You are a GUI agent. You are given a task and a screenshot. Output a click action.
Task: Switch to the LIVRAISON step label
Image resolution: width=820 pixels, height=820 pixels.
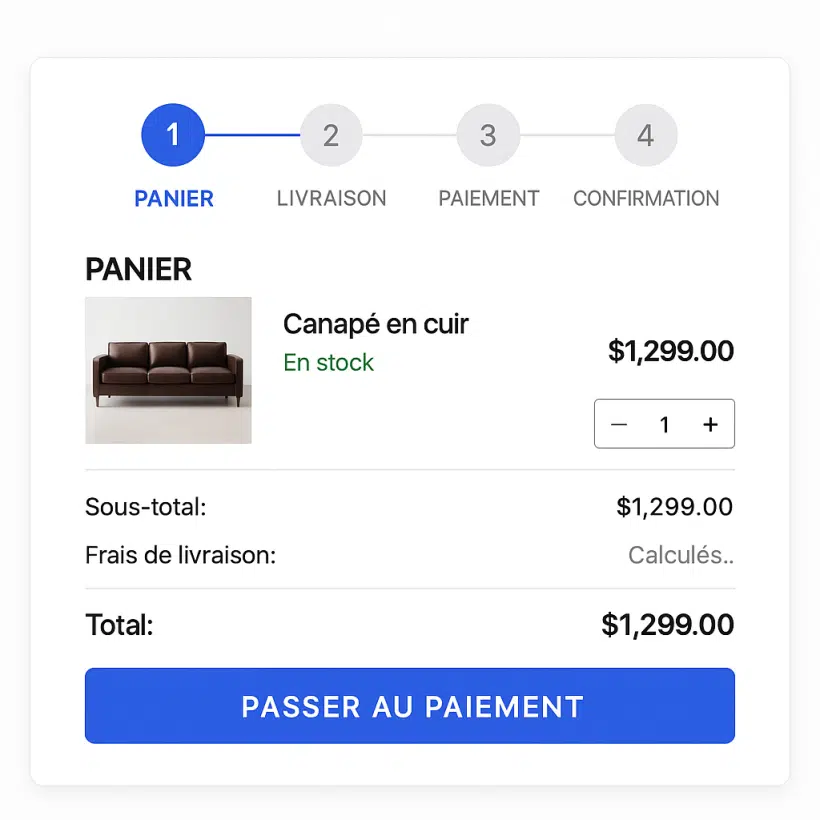[332, 199]
